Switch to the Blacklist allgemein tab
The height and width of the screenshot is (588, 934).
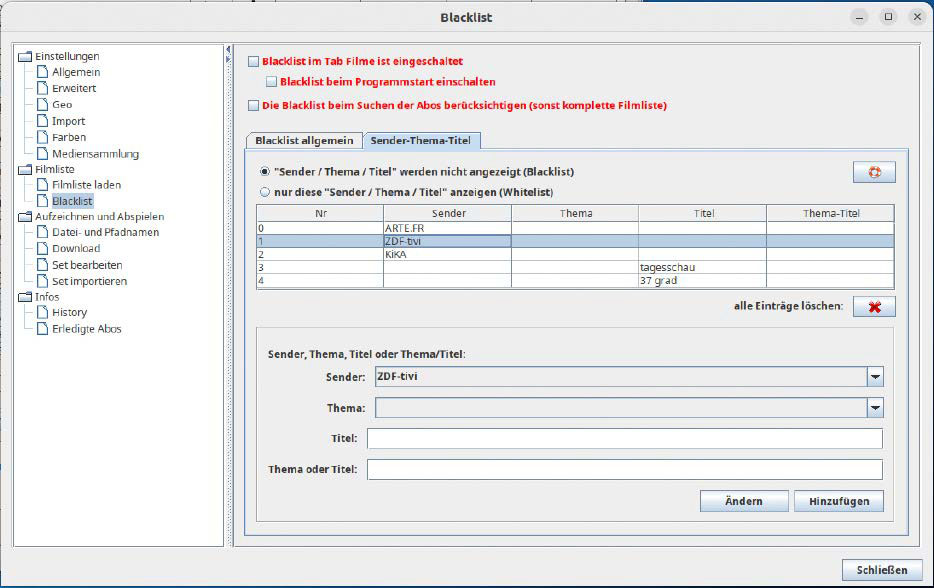(x=304, y=141)
